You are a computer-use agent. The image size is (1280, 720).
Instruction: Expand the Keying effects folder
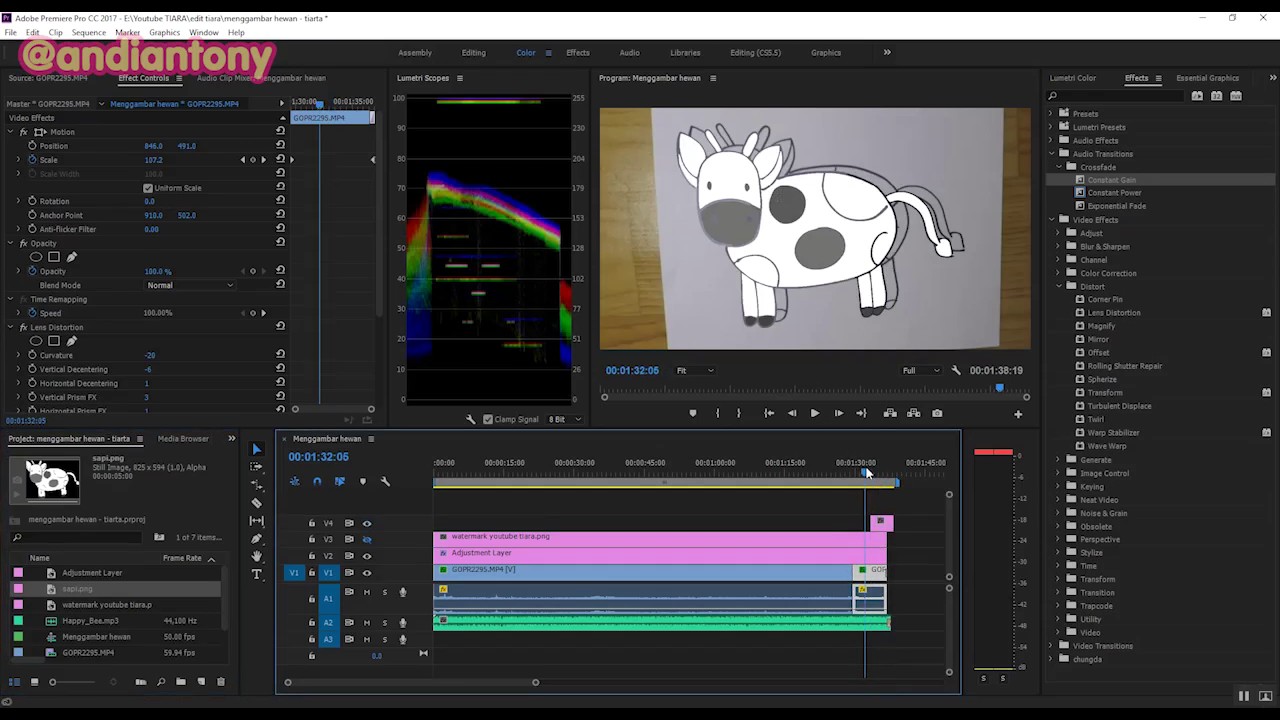(1058, 486)
